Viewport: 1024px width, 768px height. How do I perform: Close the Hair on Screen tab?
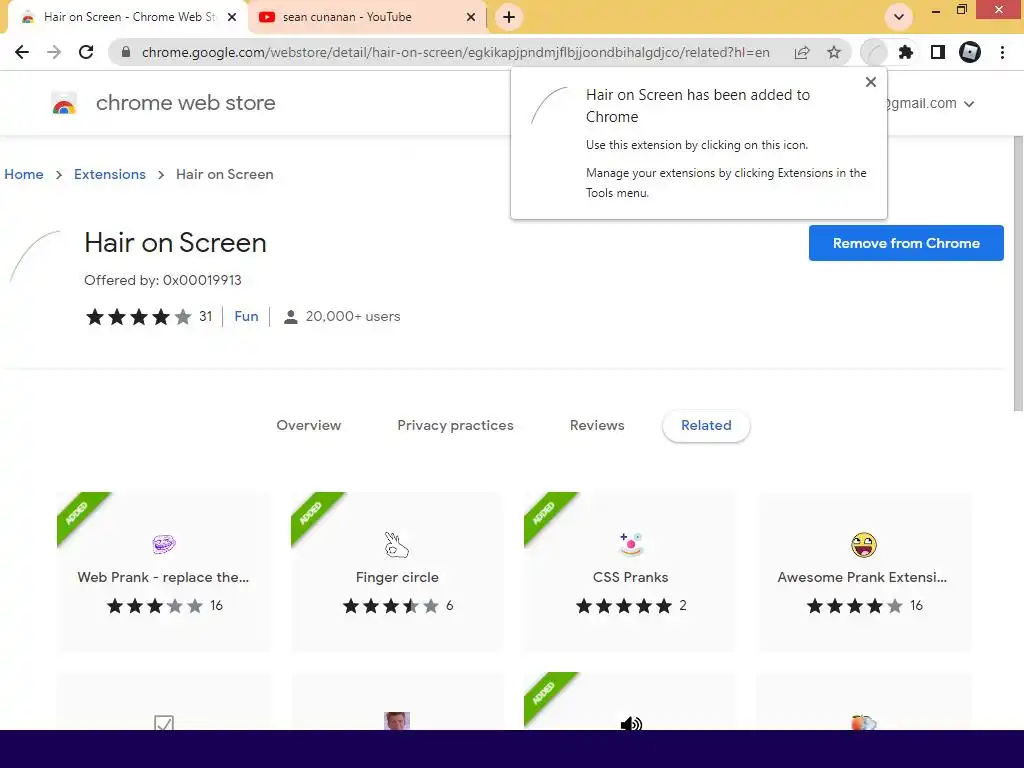click(232, 17)
